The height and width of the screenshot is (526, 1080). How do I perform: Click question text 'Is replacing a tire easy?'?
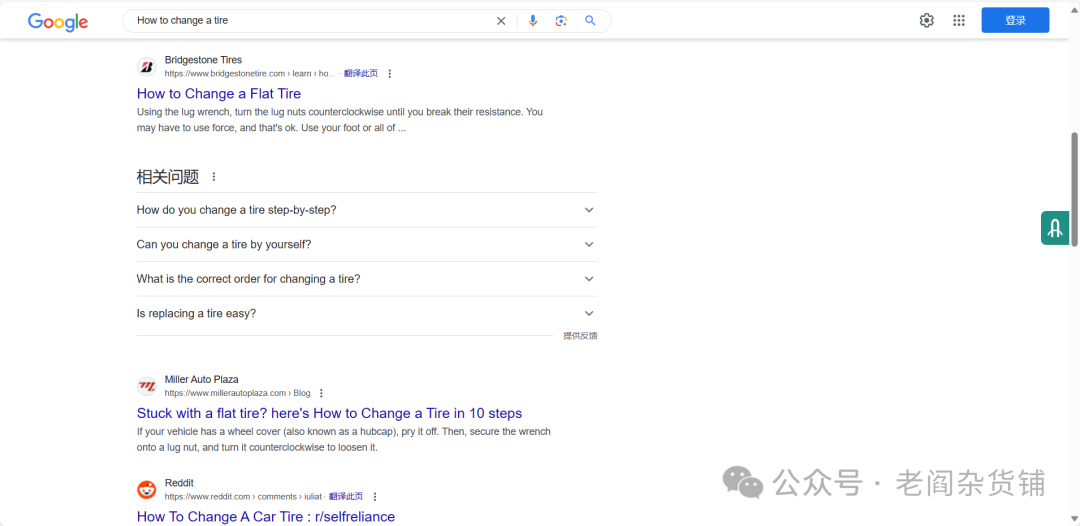196,313
